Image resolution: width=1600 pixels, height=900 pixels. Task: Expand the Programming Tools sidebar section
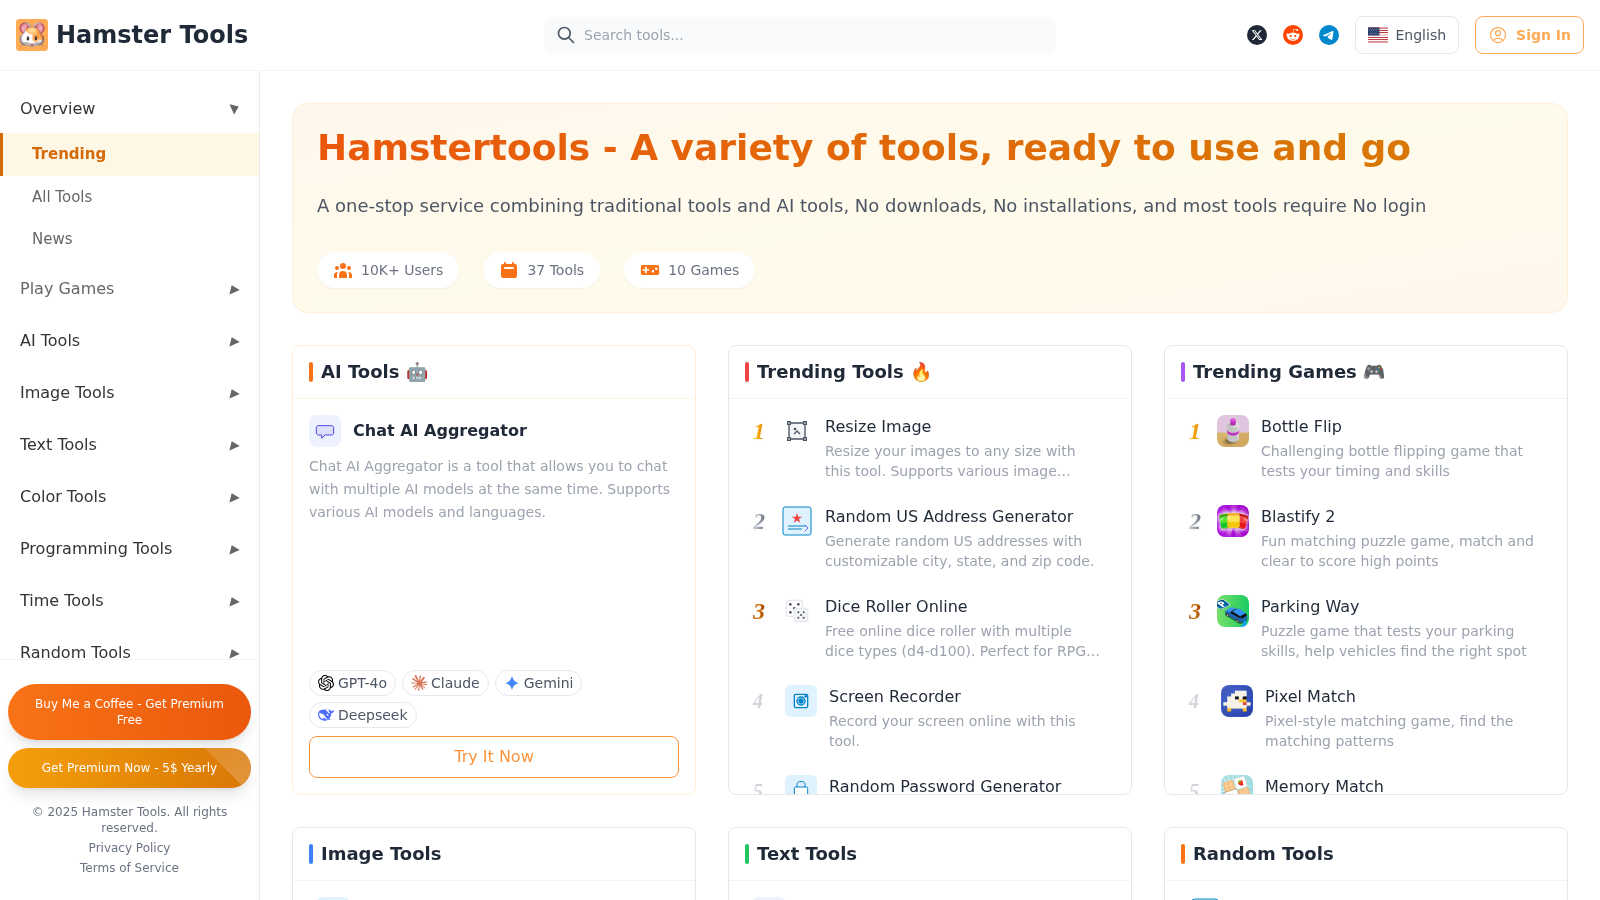point(130,548)
